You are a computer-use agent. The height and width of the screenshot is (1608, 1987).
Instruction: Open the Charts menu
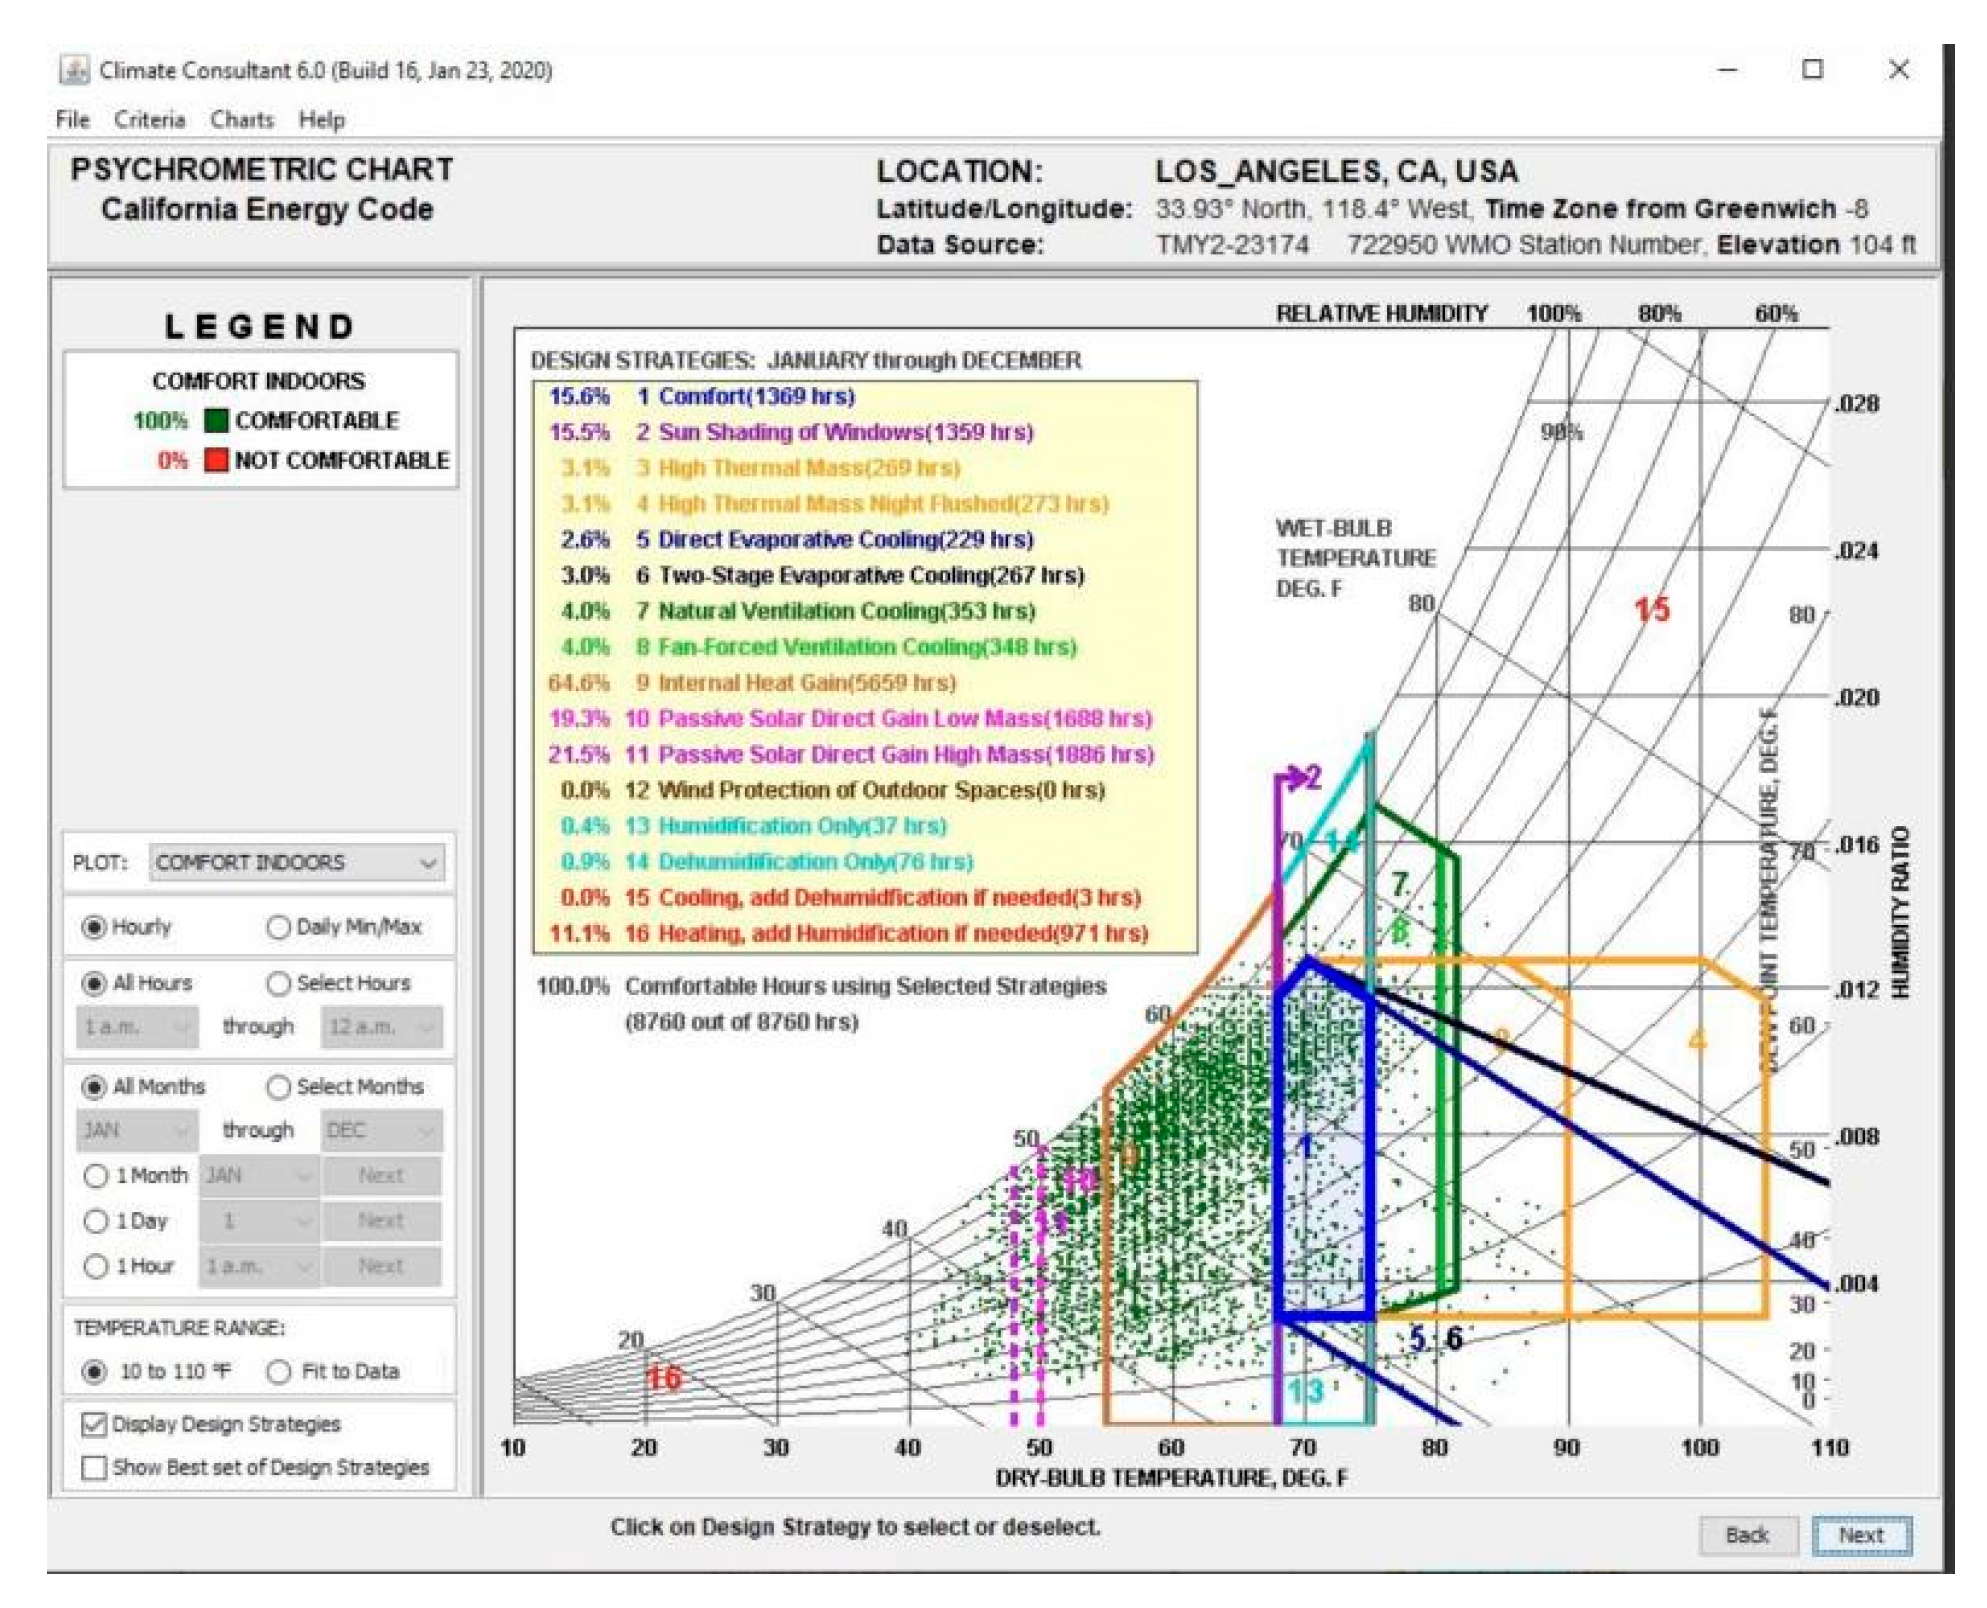[x=239, y=119]
